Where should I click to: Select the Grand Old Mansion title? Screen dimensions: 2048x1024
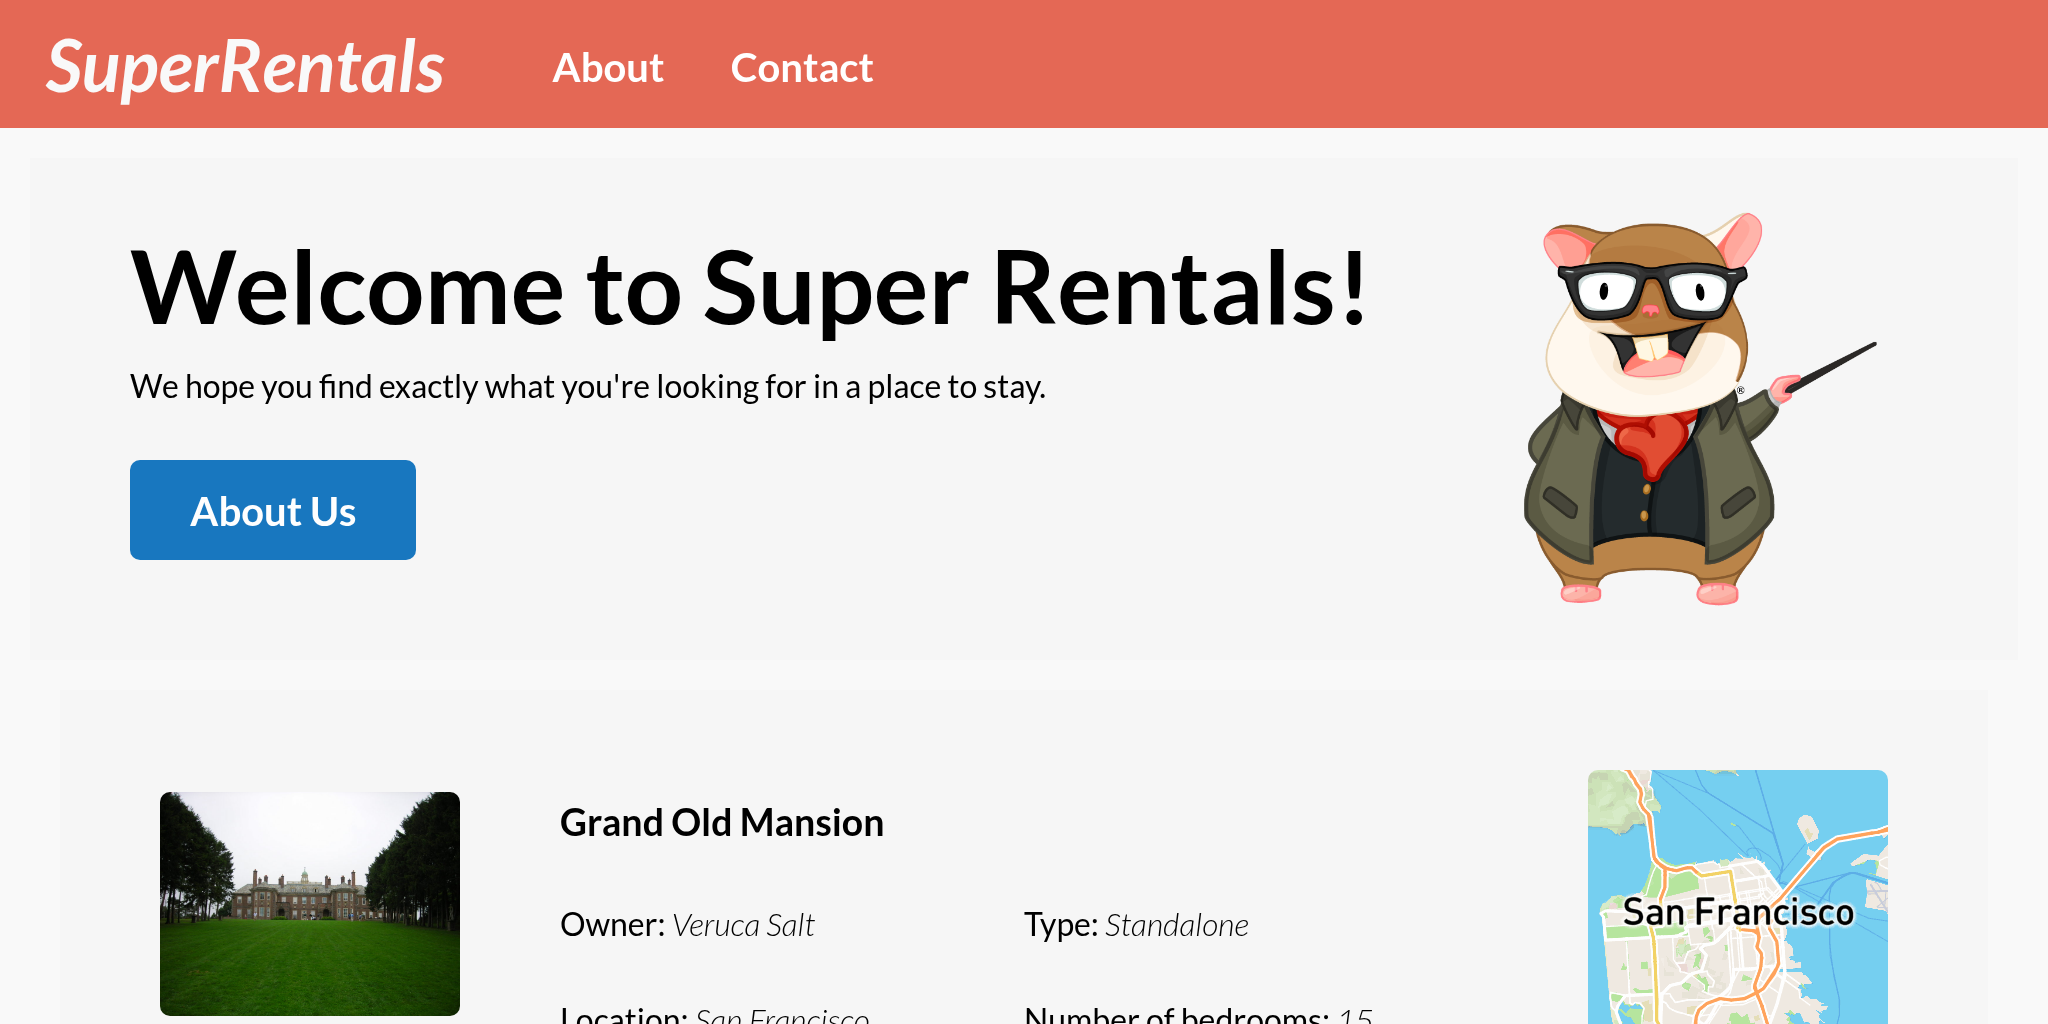point(721,823)
